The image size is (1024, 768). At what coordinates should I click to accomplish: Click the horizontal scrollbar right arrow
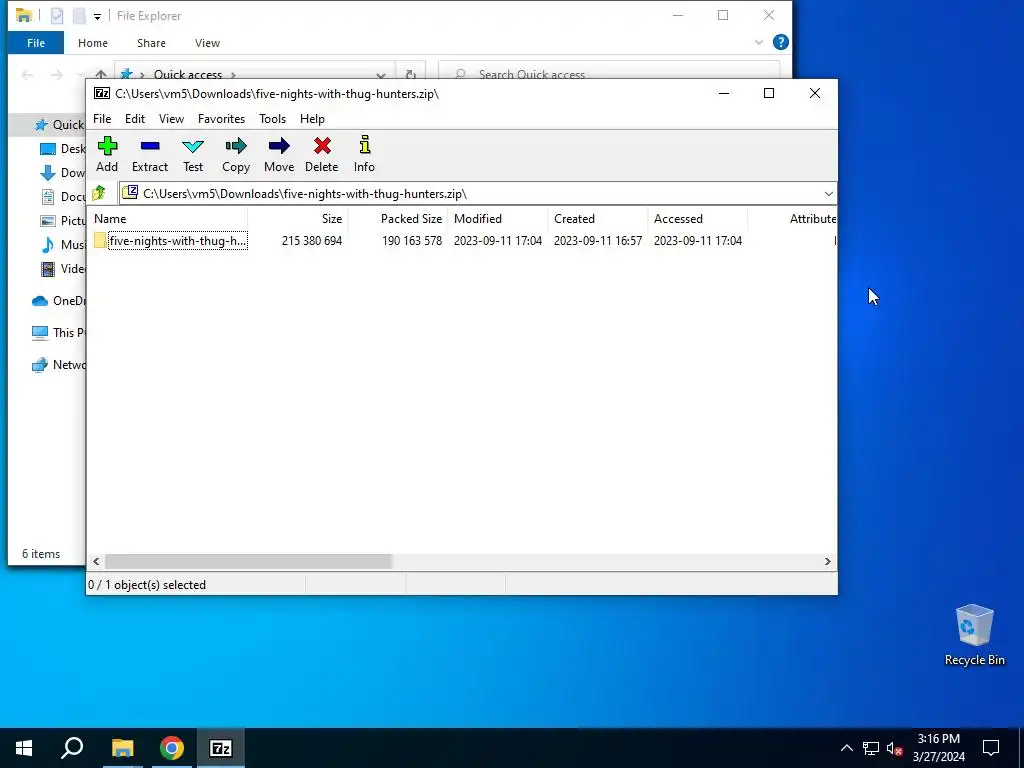click(827, 562)
